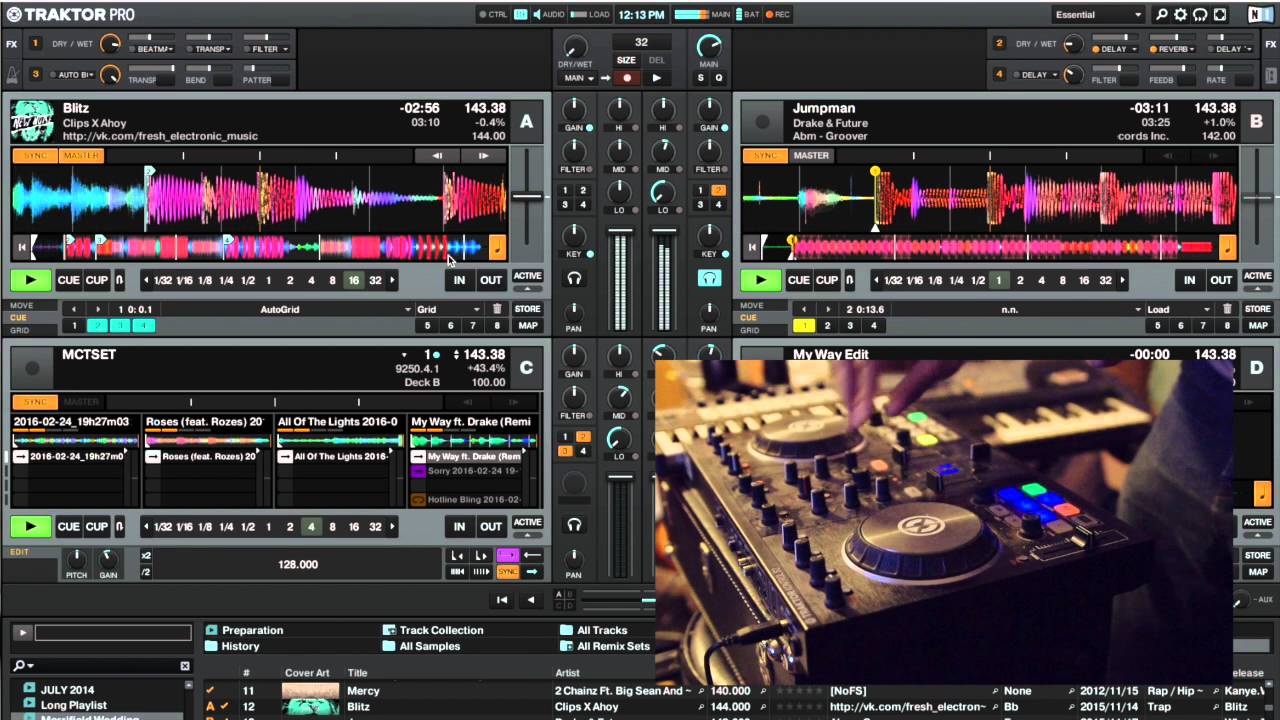The image size is (1280, 720).
Task: Toggle SYNC on Deck C
Action: (x=36, y=402)
